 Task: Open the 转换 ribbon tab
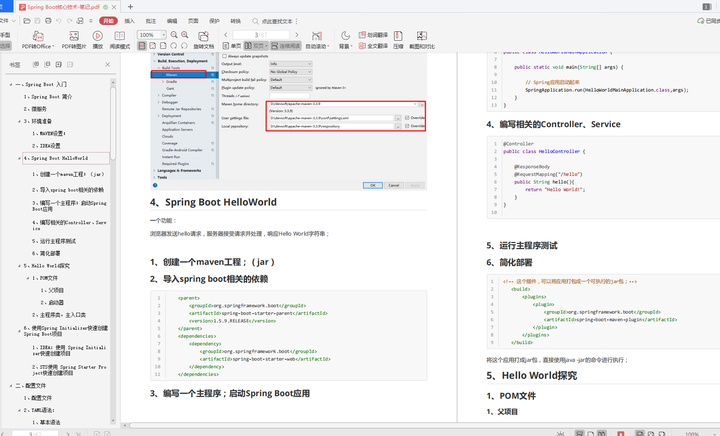click(236, 21)
